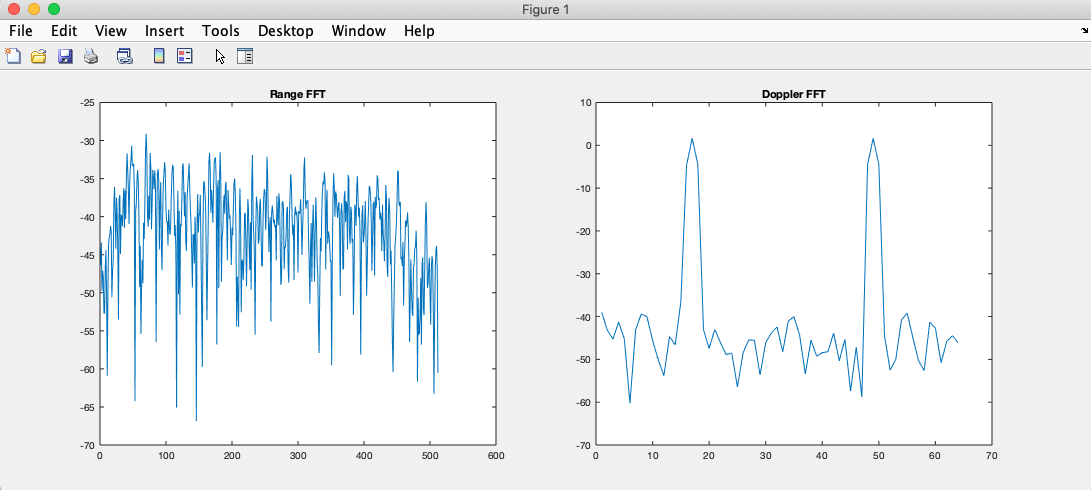The height and width of the screenshot is (490, 1091).
Task: Open the Edit menu
Action: (64, 31)
